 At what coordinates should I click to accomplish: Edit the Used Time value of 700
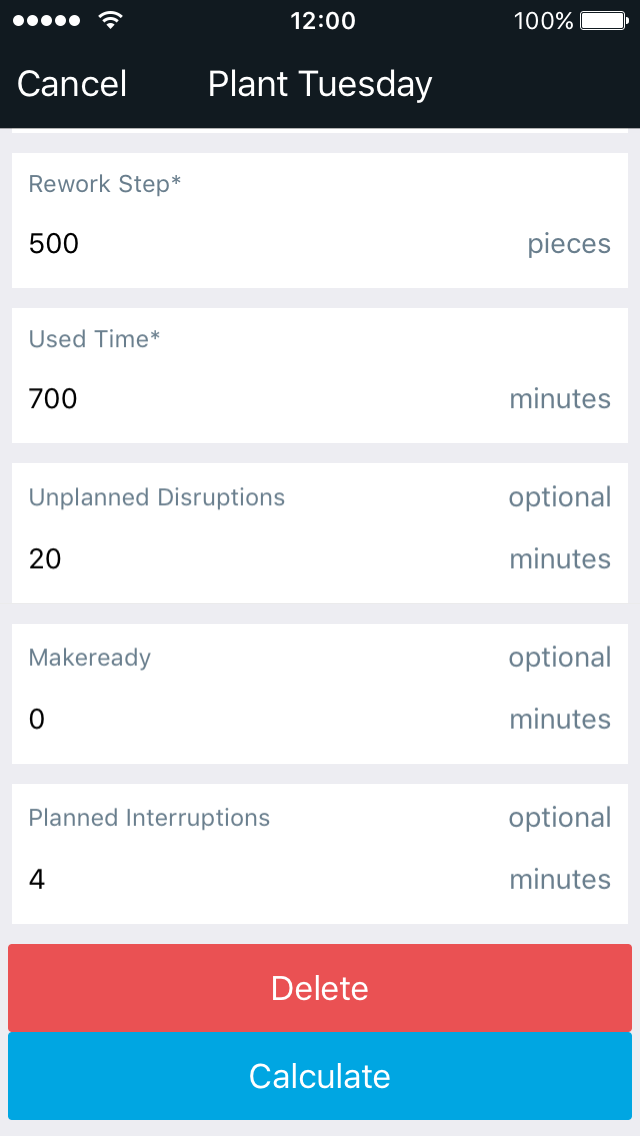tap(52, 398)
